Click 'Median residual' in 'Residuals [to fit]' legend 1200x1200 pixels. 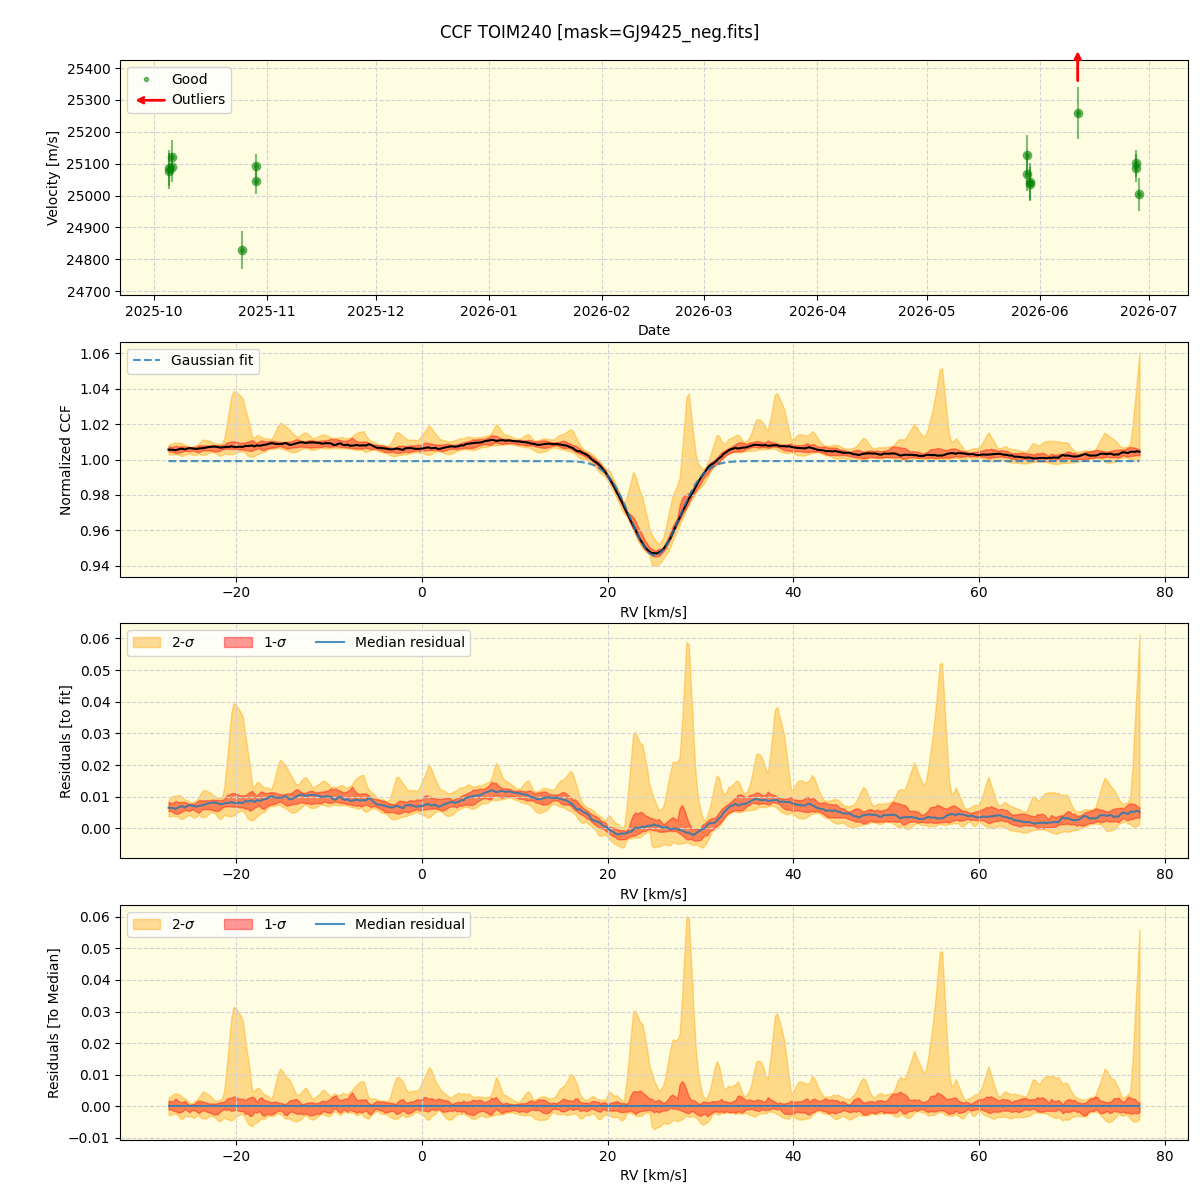(x=410, y=643)
